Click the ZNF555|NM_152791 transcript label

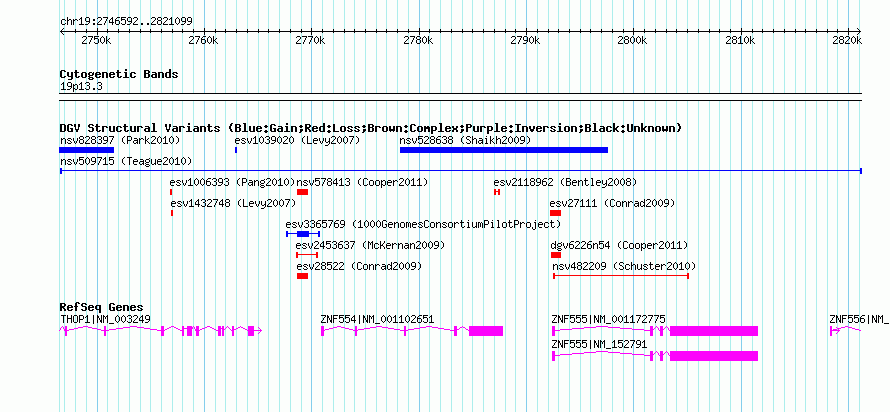599,344
